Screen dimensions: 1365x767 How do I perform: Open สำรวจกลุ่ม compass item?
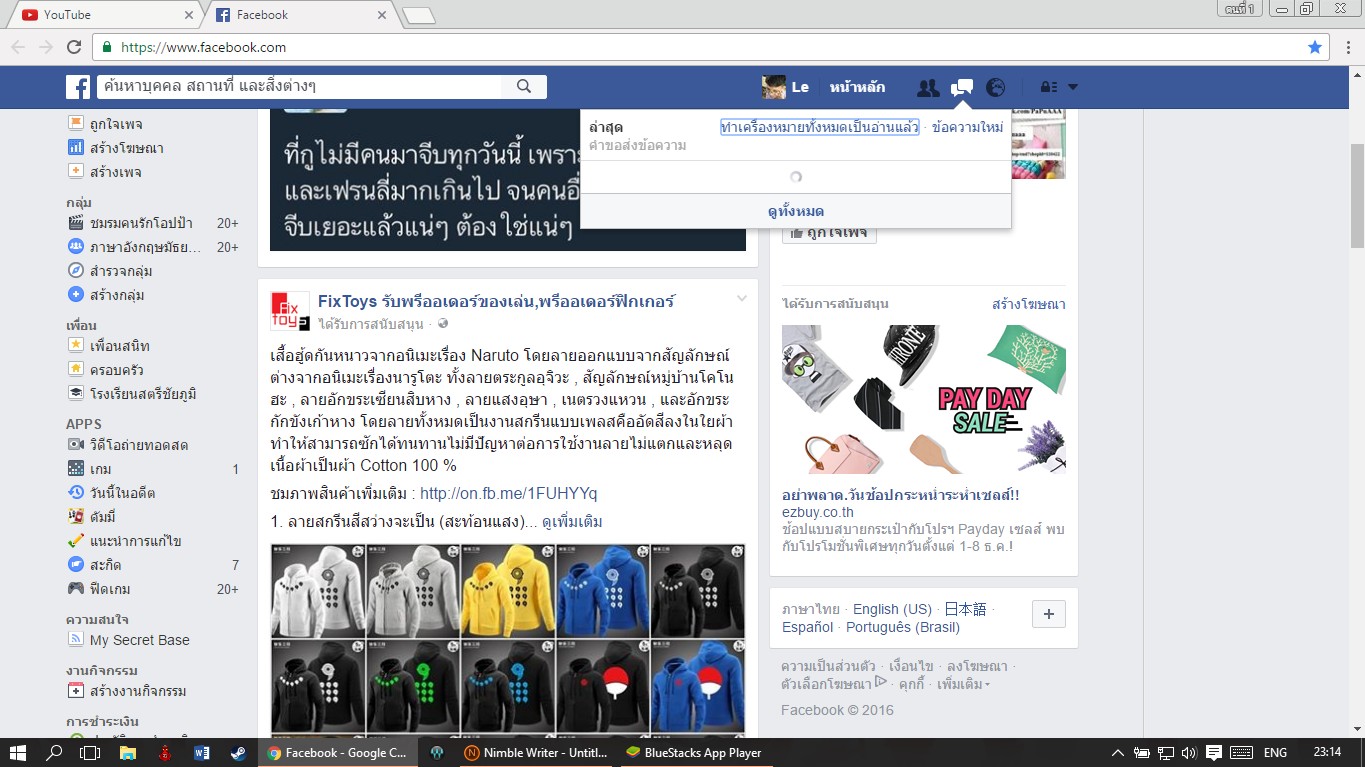pos(121,271)
